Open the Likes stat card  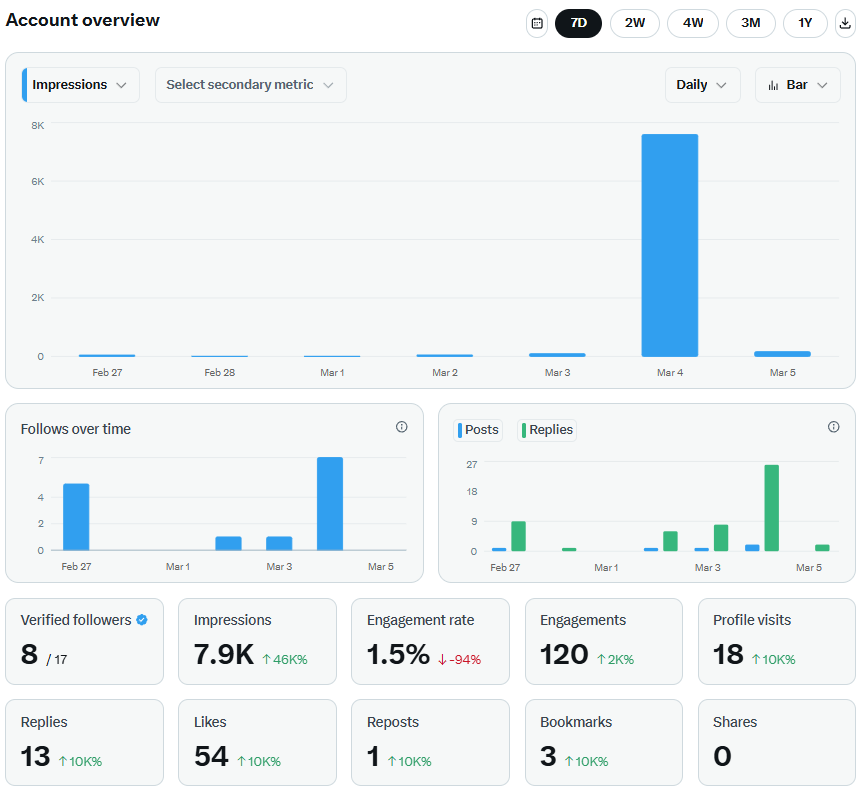pos(257,743)
